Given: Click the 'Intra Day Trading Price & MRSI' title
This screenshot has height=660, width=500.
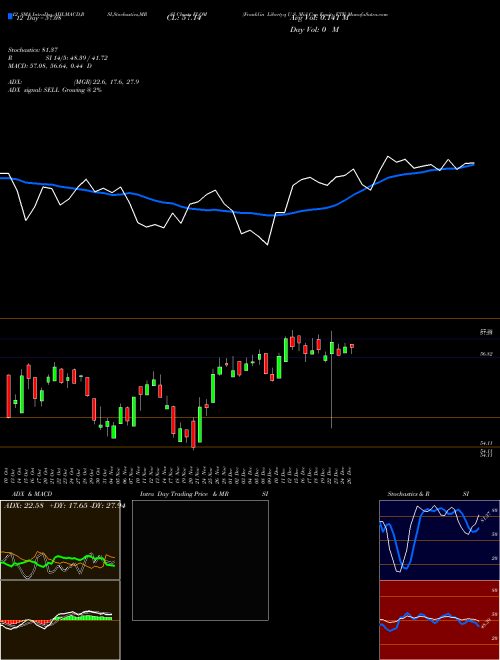Looking at the screenshot, I should (x=204, y=494).
